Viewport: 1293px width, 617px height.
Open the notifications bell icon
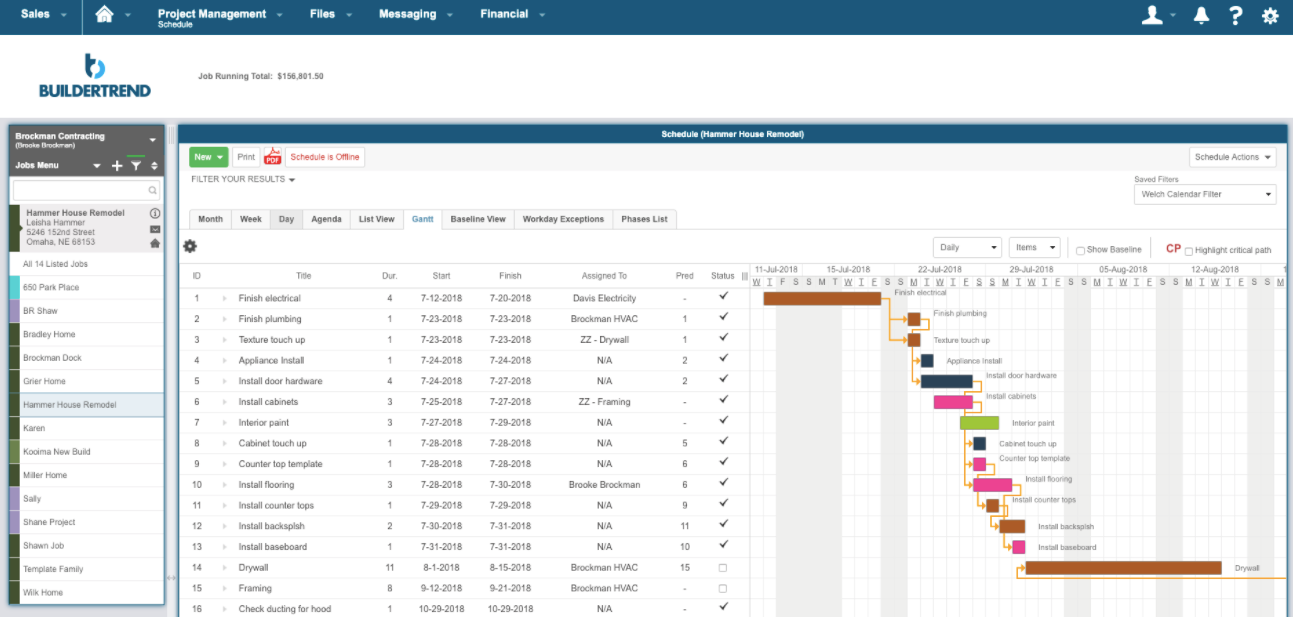(x=1200, y=15)
